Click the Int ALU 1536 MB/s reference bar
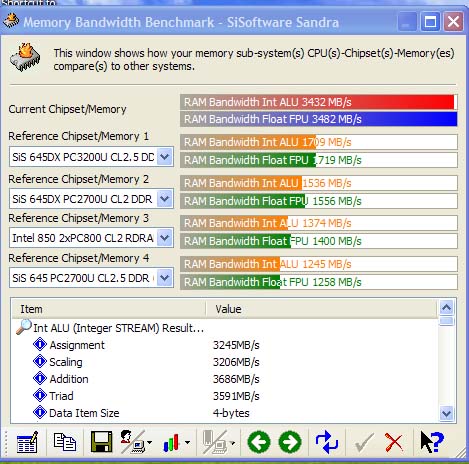 pyautogui.click(x=319, y=183)
